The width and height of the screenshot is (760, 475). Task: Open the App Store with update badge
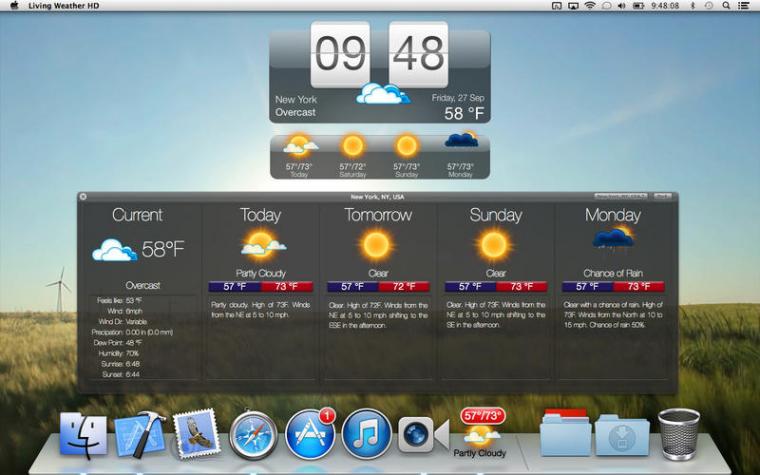pyautogui.click(x=310, y=434)
